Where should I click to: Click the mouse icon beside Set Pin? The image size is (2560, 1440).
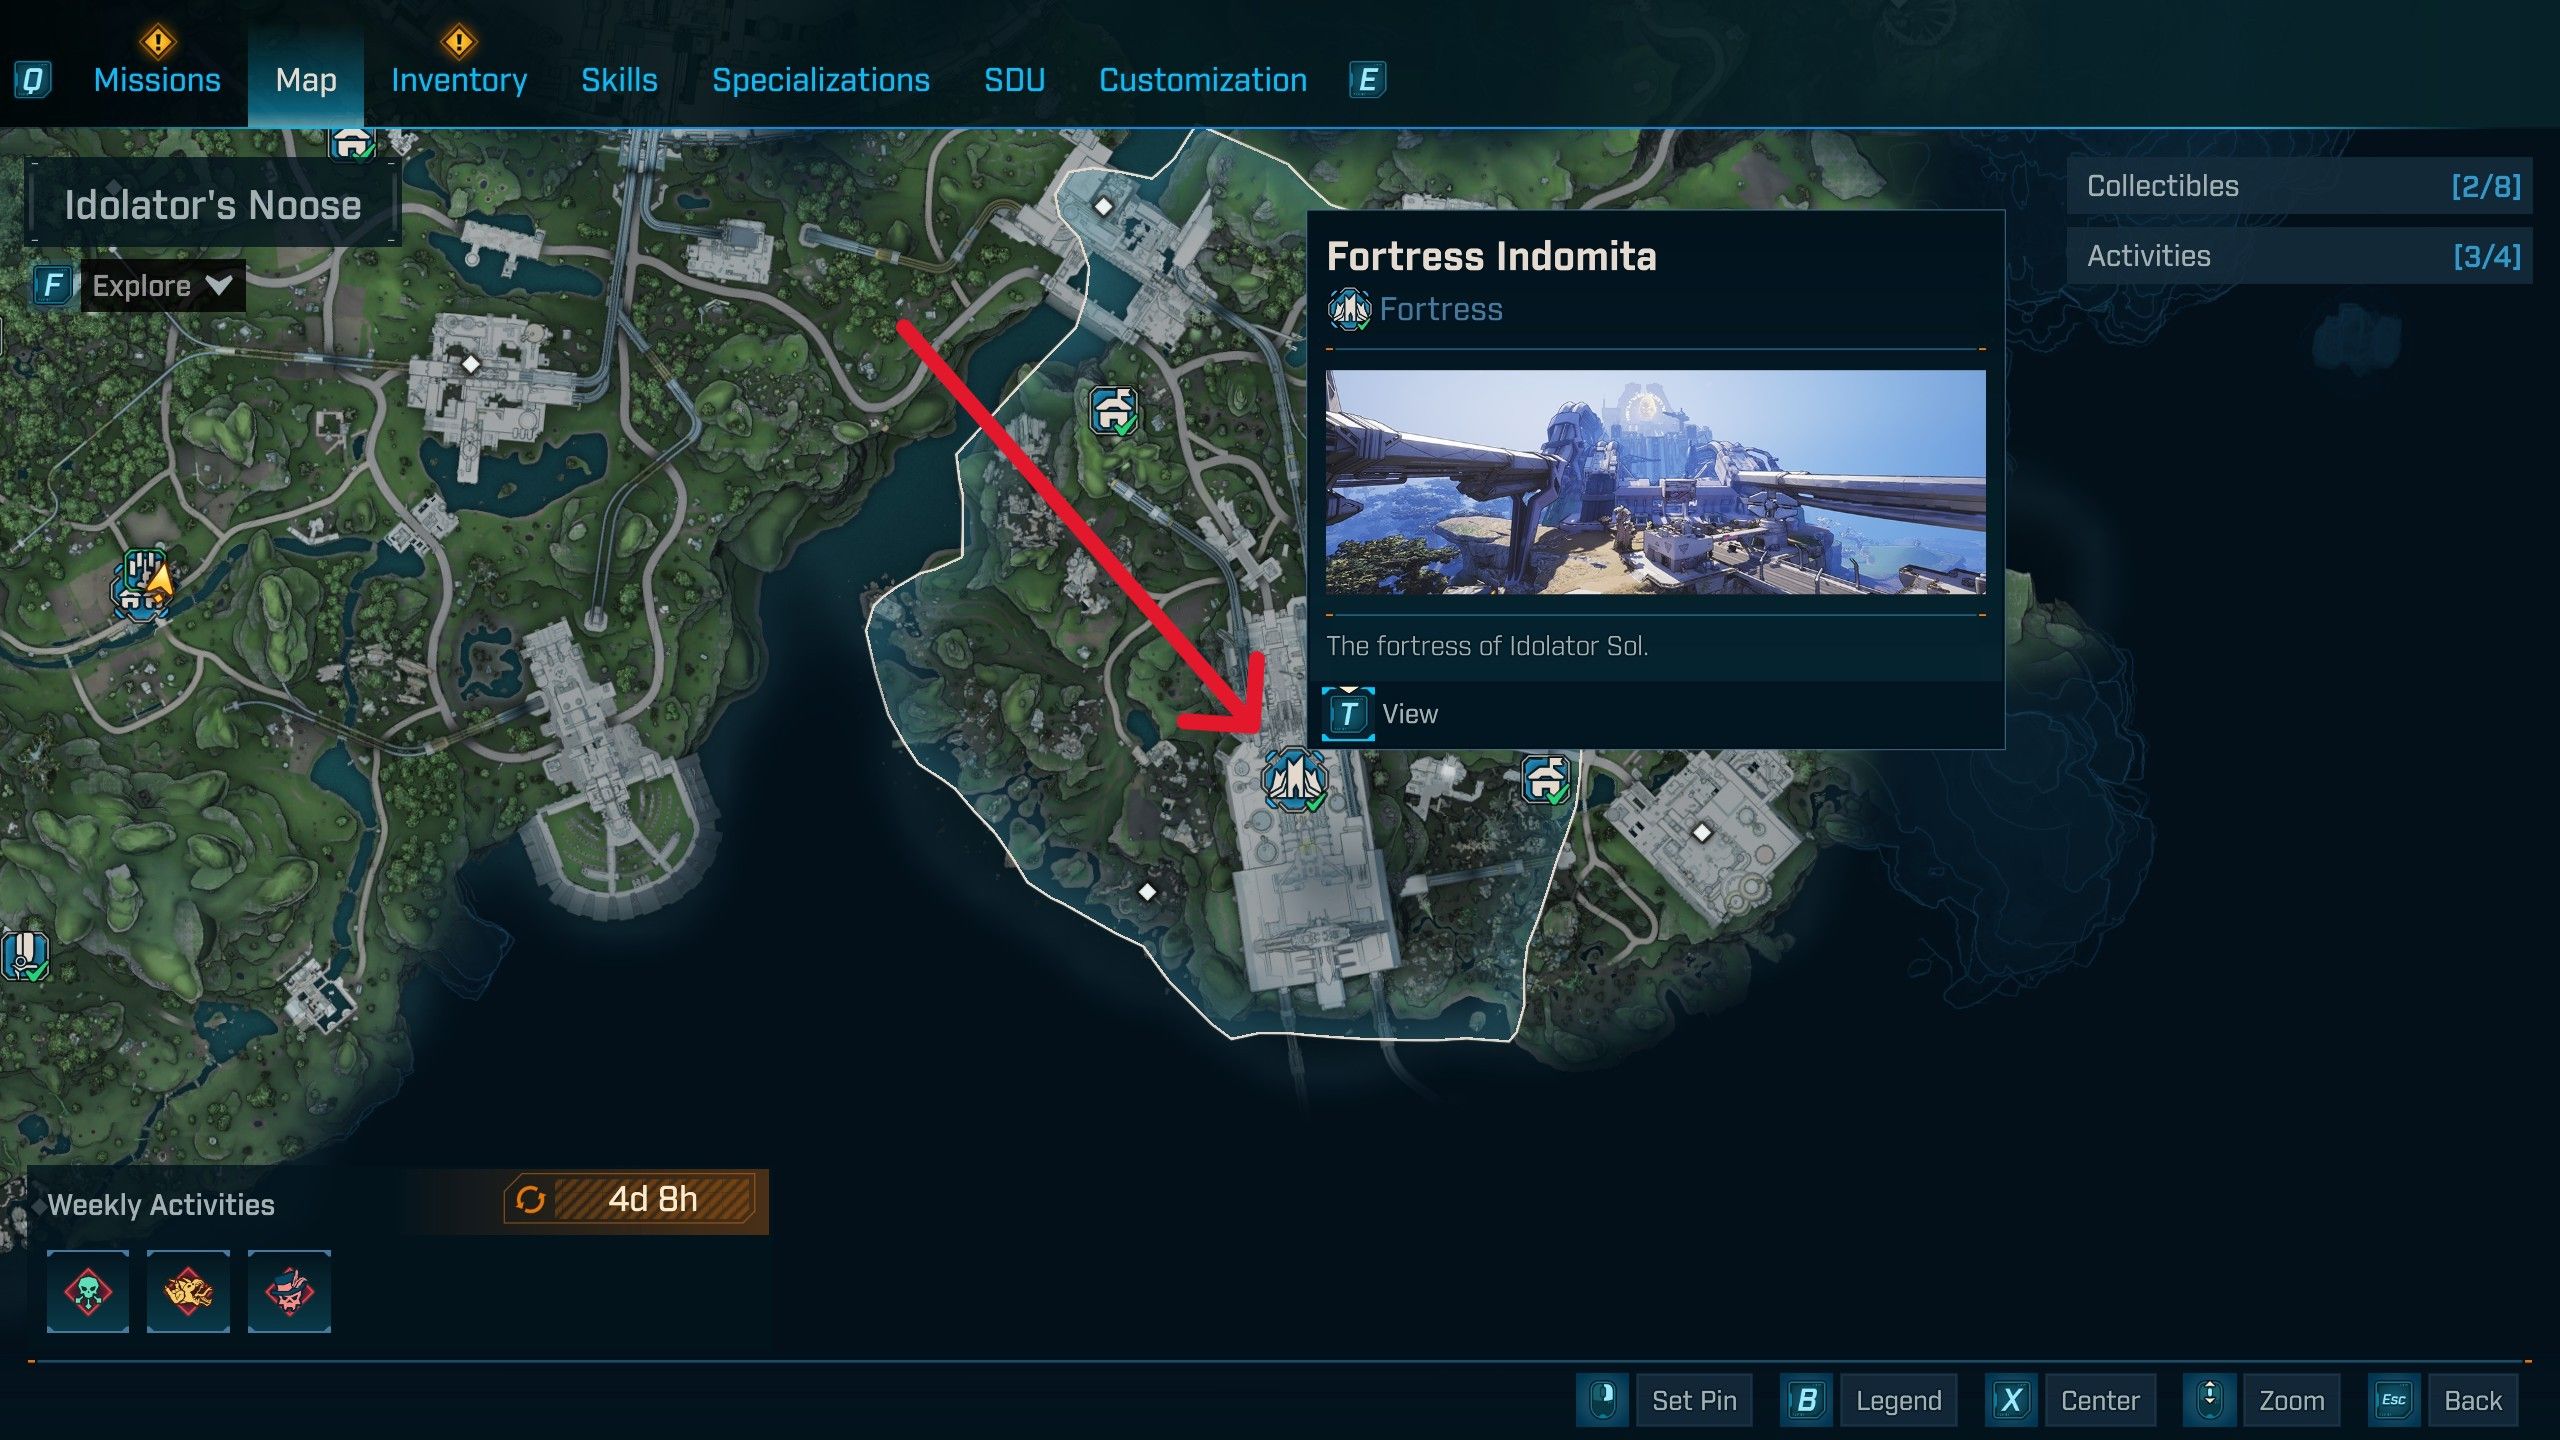point(1603,1399)
